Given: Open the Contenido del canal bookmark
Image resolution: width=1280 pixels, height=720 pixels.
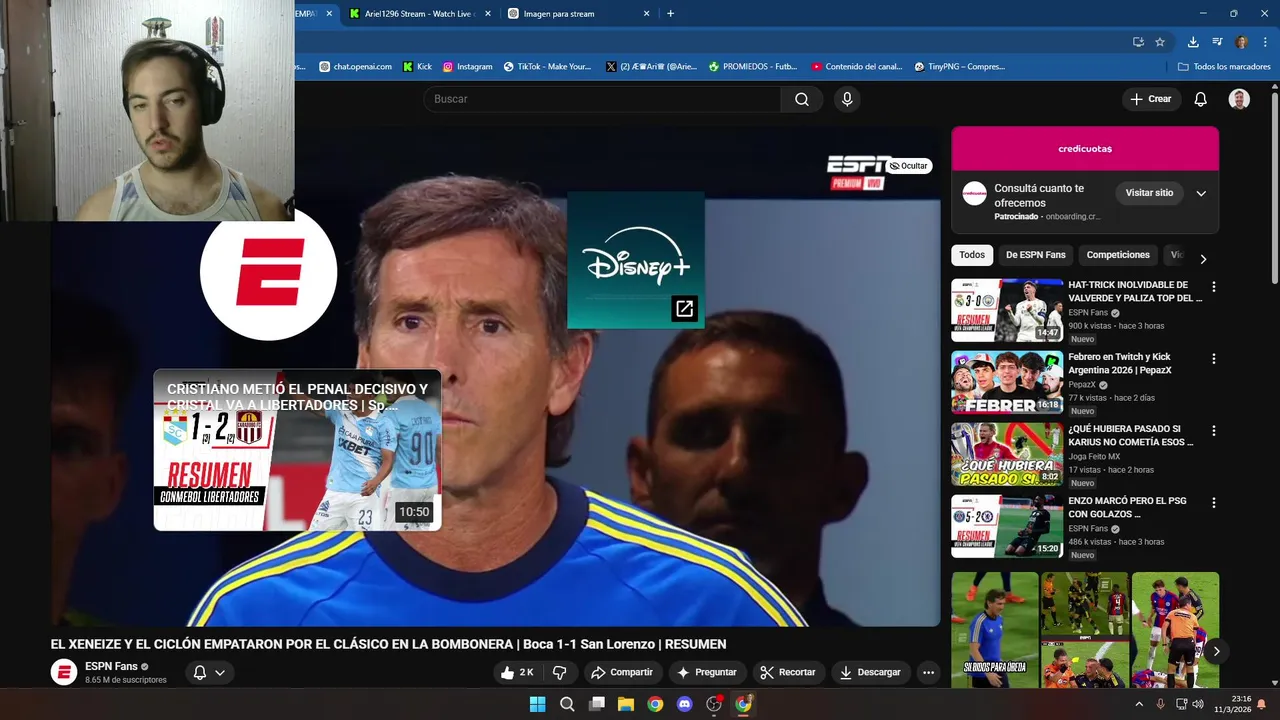Looking at the screenshot, I should coord(857,67).
